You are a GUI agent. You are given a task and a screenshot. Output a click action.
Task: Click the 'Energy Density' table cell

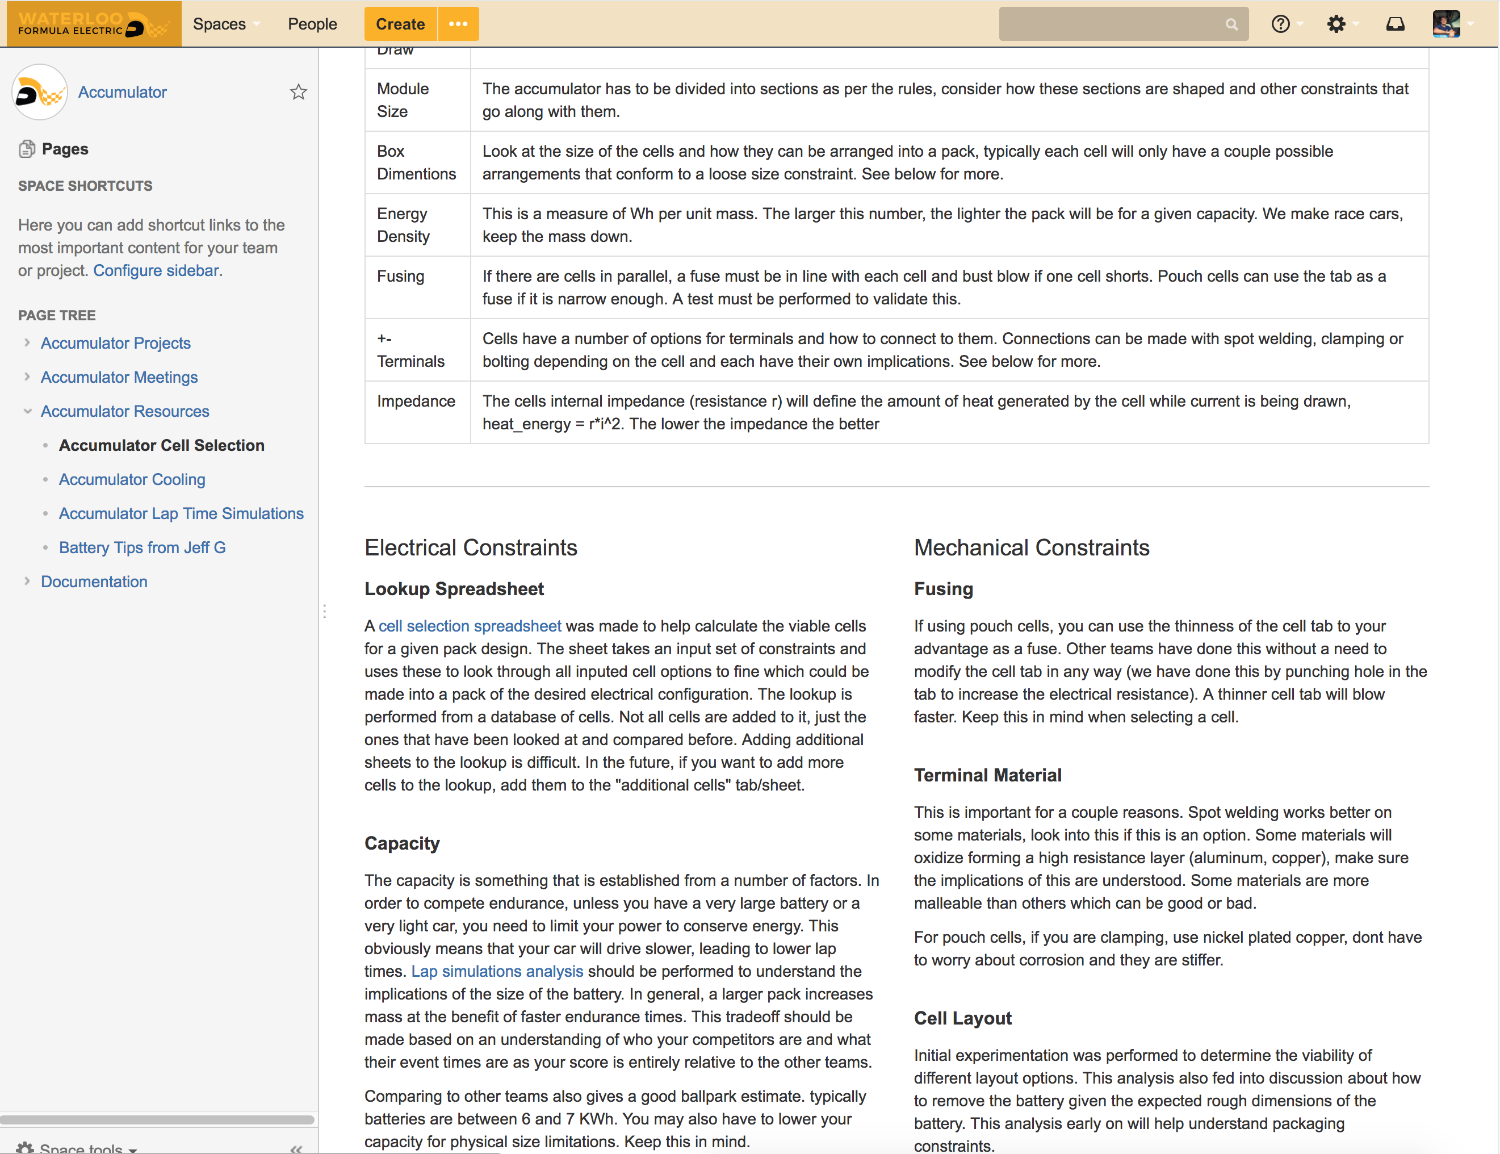(x=417, y=225)
